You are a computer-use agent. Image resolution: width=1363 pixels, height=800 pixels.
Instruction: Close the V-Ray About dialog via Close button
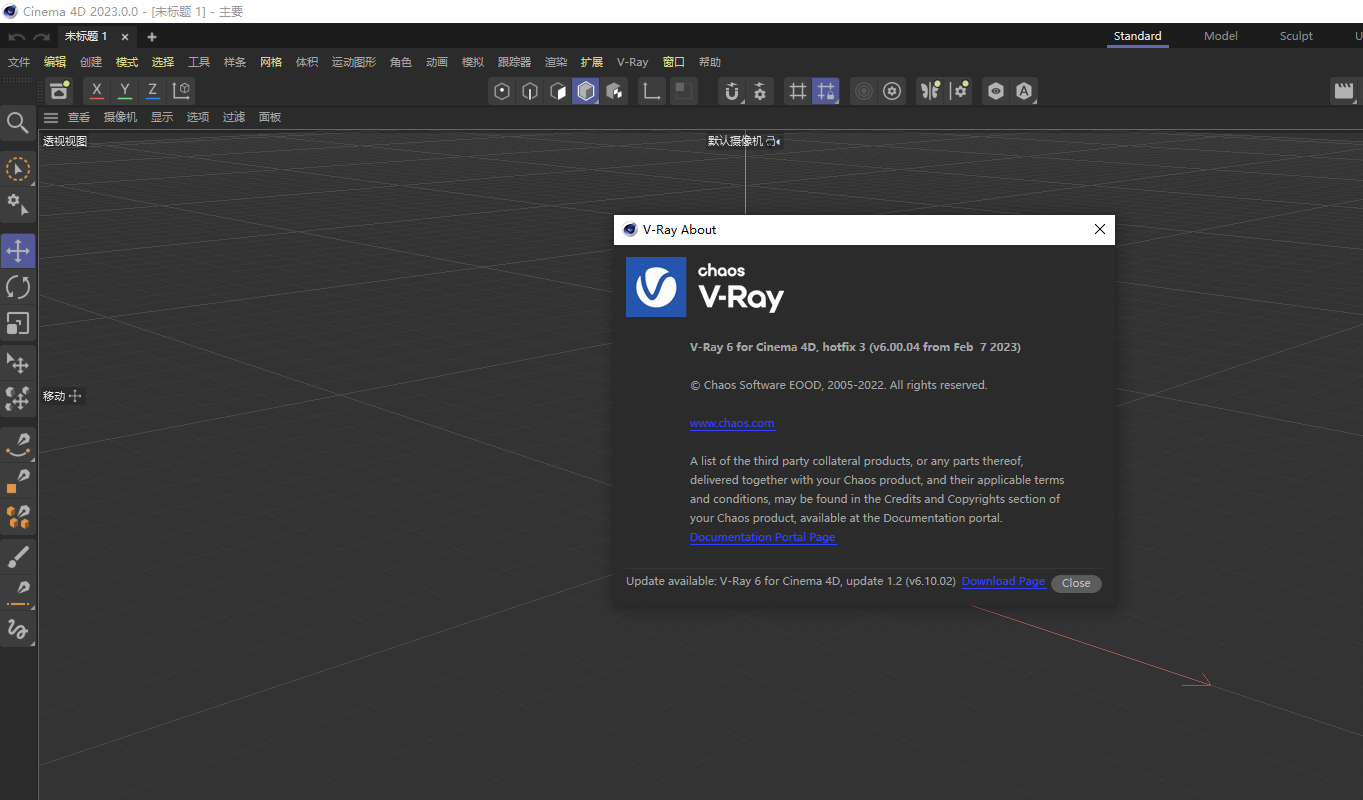tap(1076, 583)
